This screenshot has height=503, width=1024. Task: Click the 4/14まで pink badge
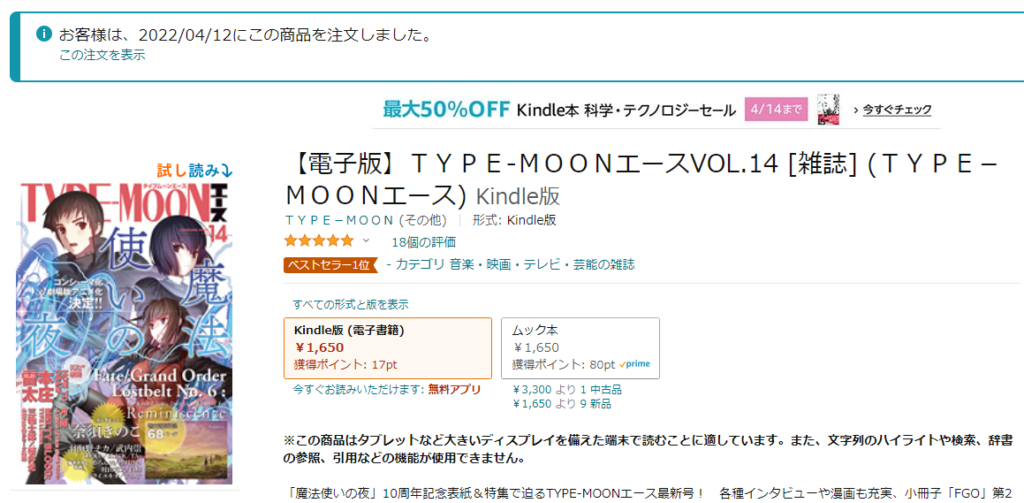click(776, 109)
